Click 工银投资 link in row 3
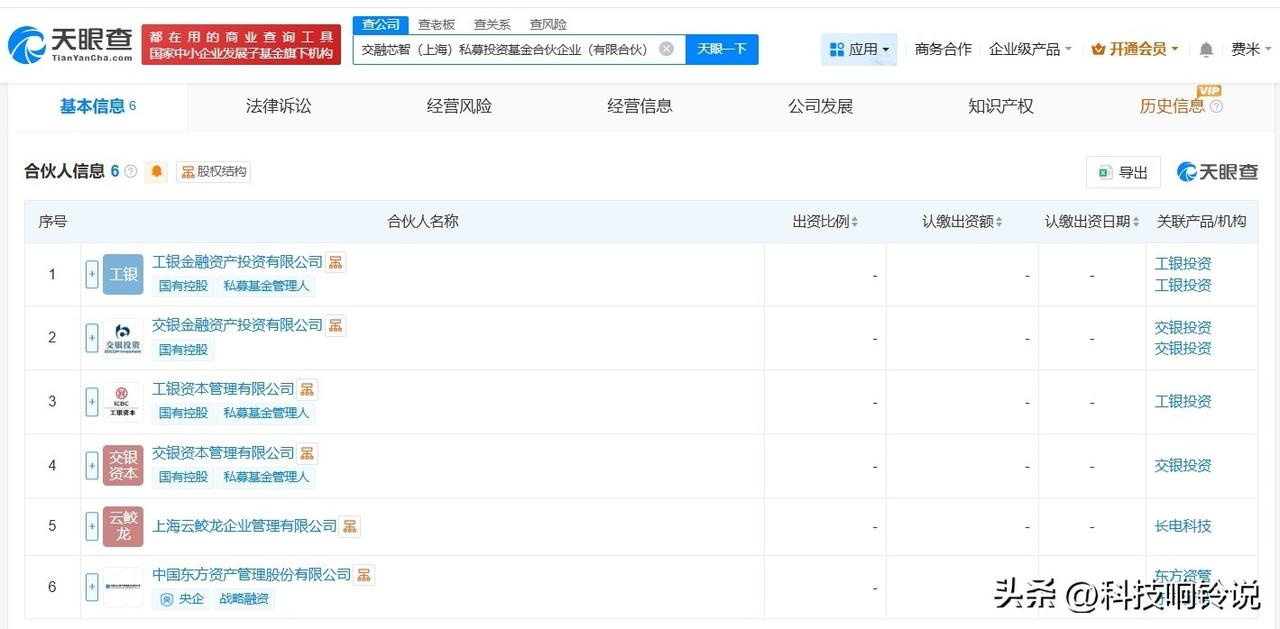Screen dimensions: 1280x629 (1183, 401)
